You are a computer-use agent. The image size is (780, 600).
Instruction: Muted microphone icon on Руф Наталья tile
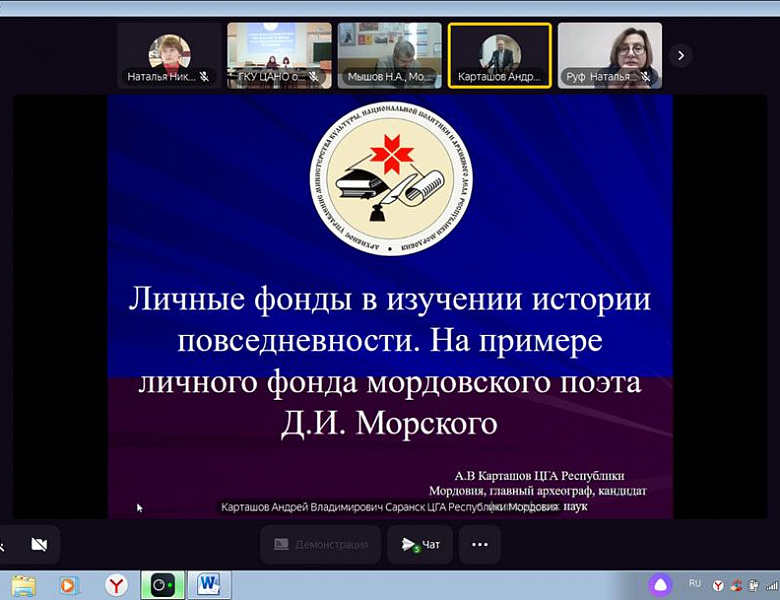coord(646,77)
